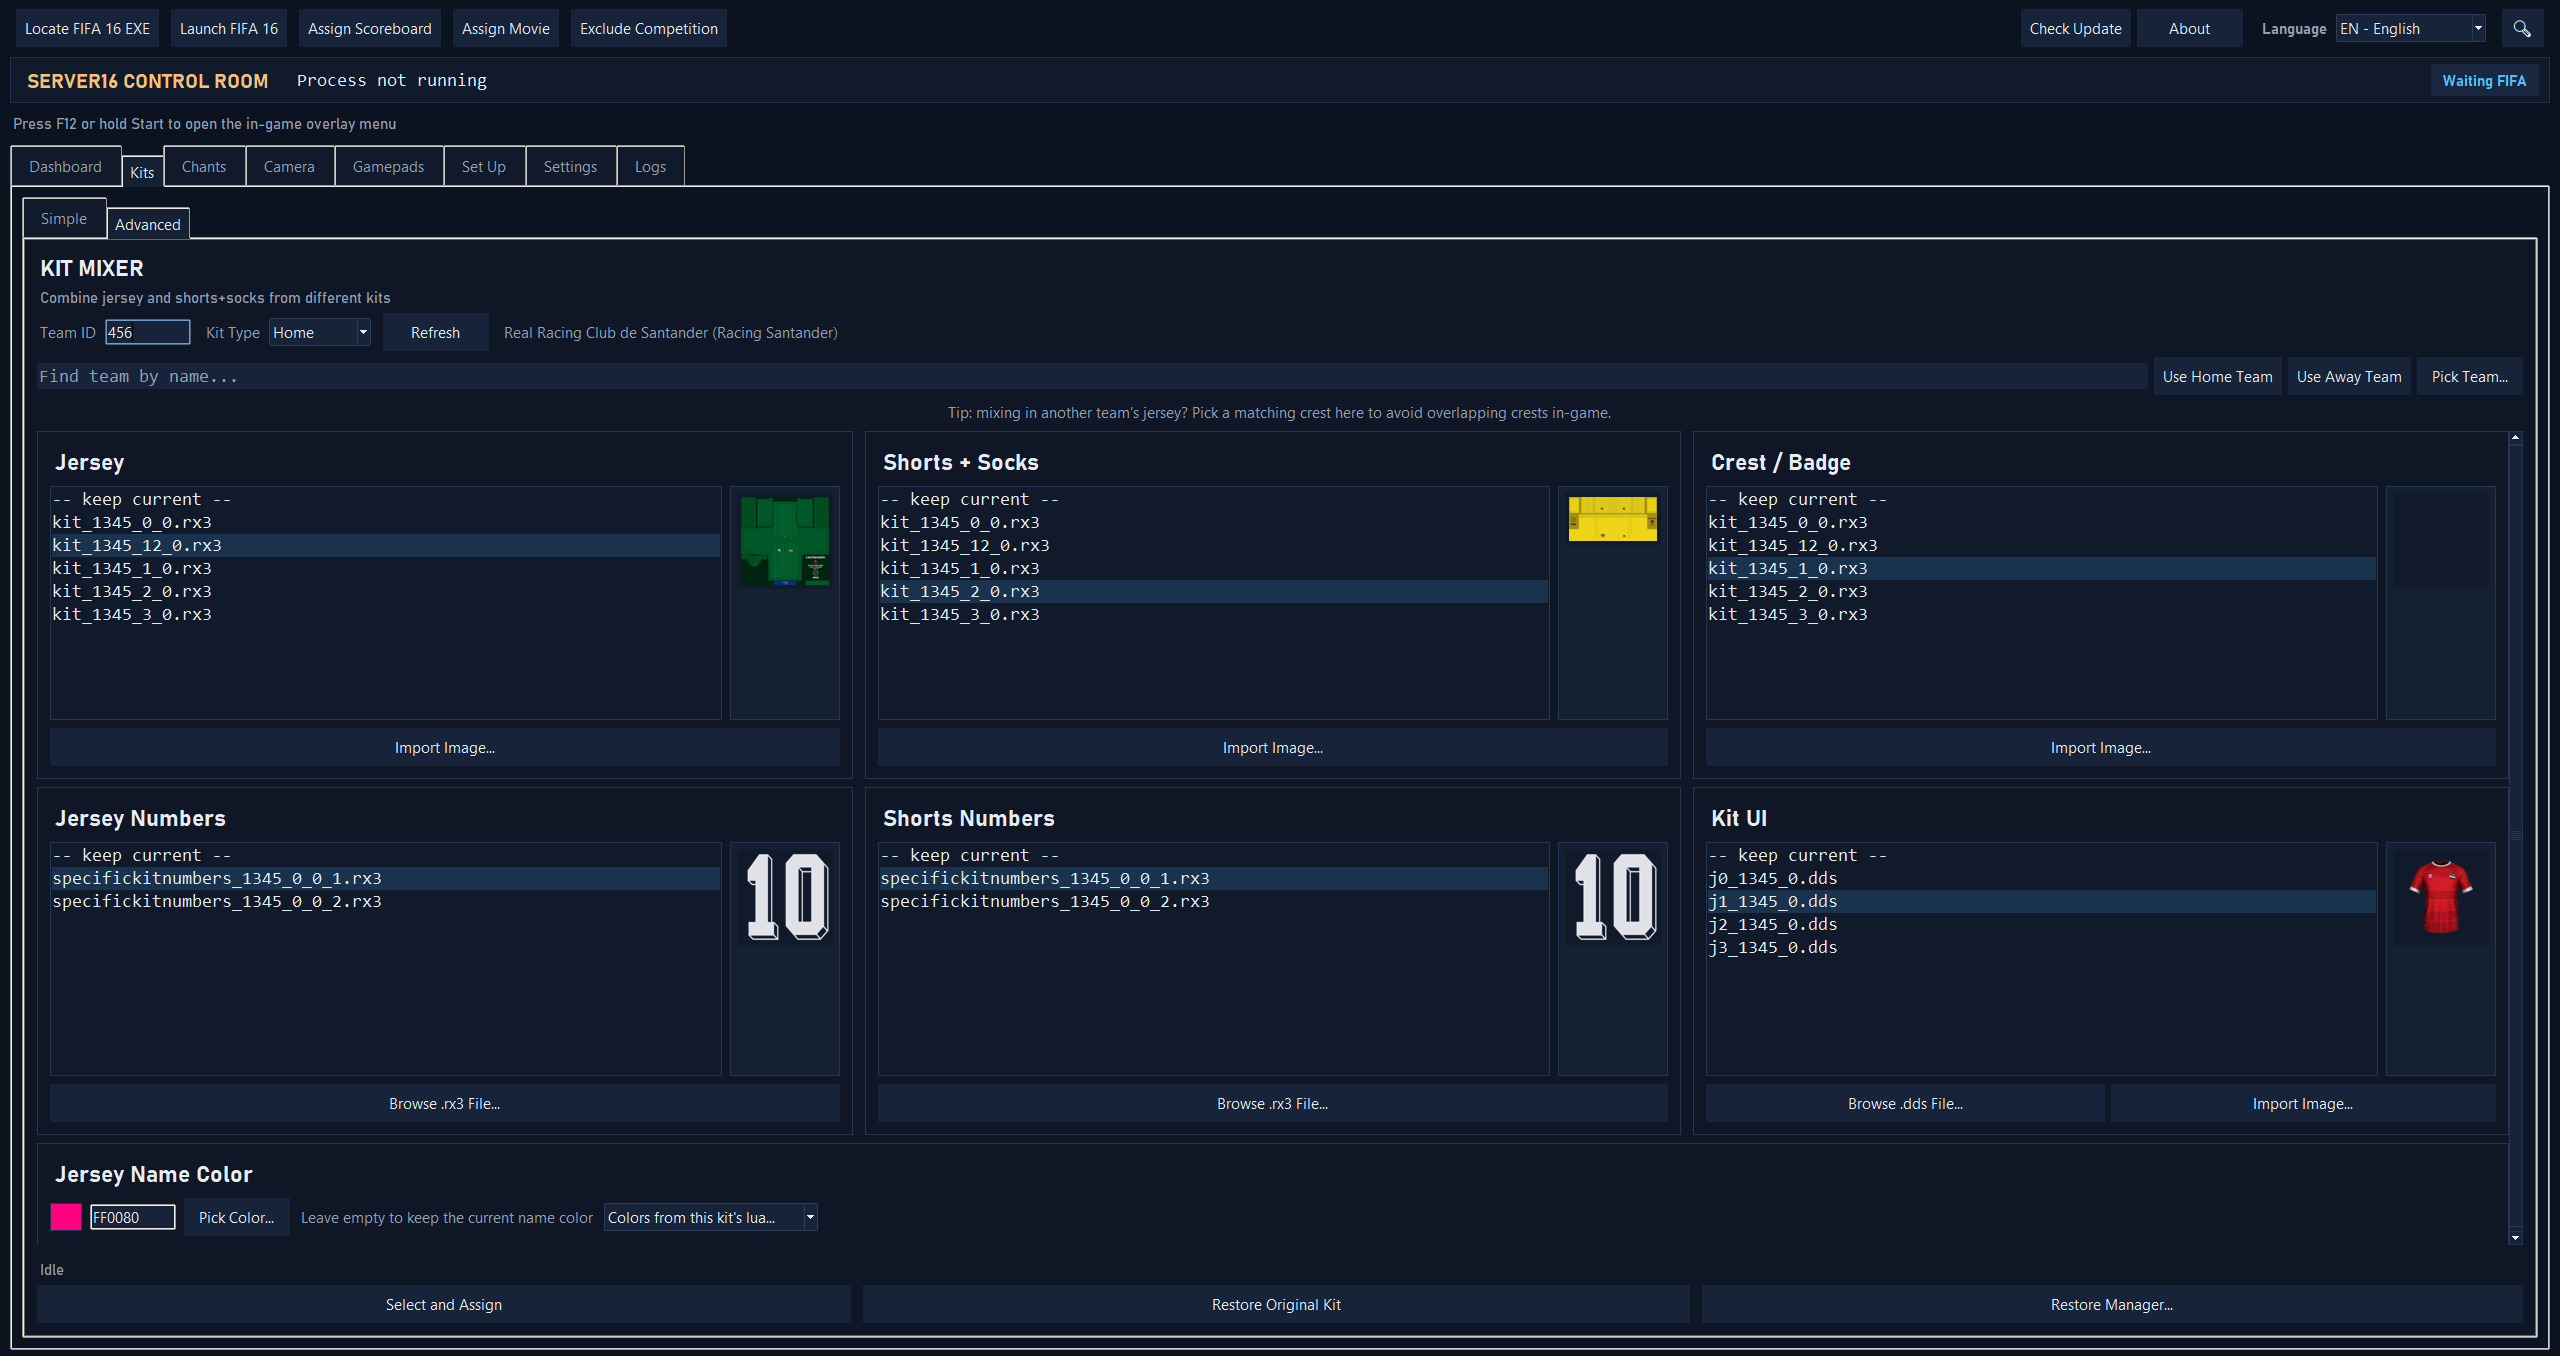Switch to the Dashboard tab
The width and height of the screenshot is (2560, 1356).
click(x=65, y=166)
